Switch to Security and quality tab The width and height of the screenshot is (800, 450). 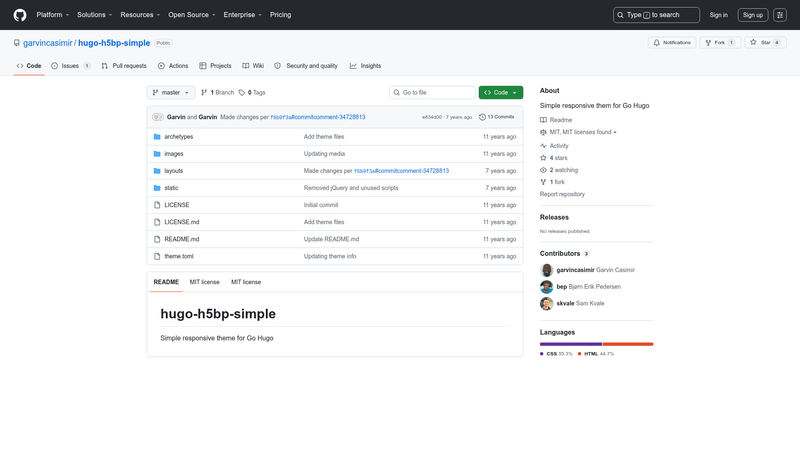(306, 66)
